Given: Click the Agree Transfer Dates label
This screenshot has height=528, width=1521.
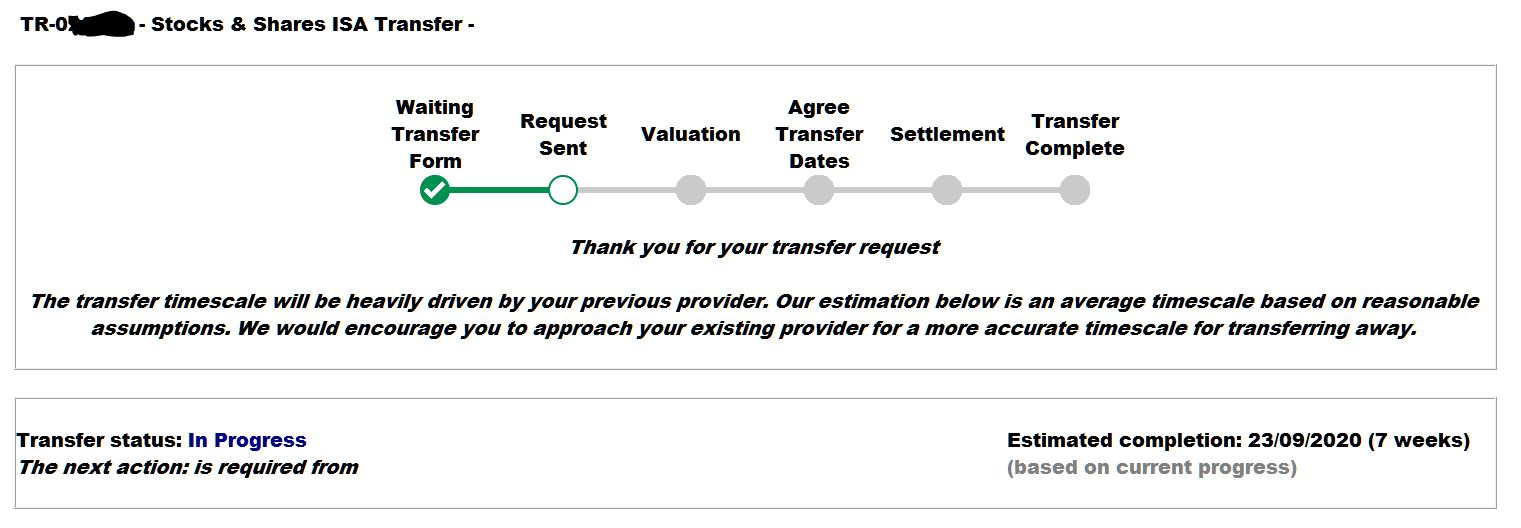Looking at the screenshot, I should [819, 134].
